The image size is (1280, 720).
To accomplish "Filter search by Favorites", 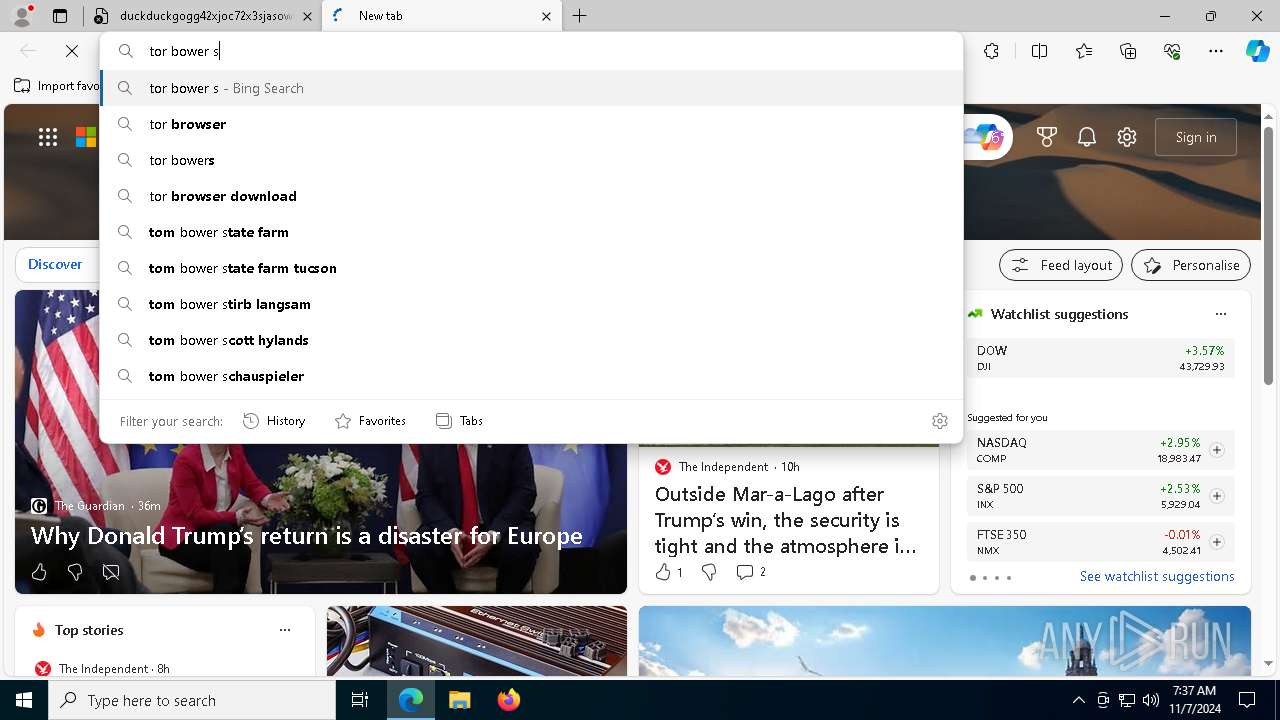I will (370, 421).
